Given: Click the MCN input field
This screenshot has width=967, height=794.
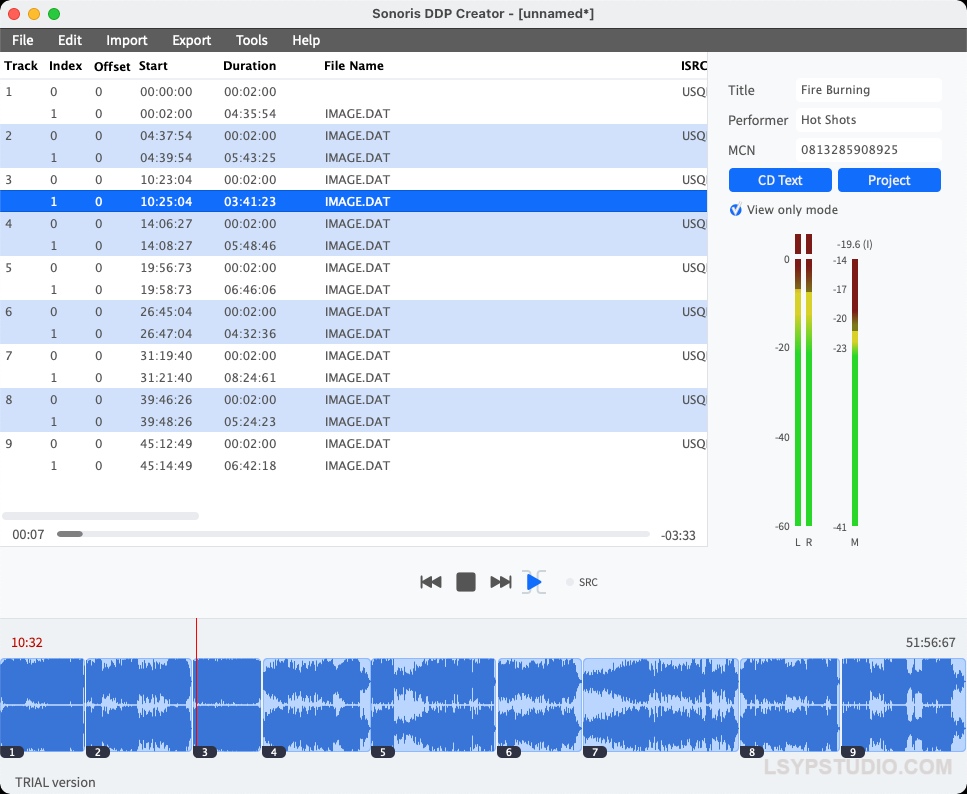Looking at the screenshot, I should coord(868,150).
